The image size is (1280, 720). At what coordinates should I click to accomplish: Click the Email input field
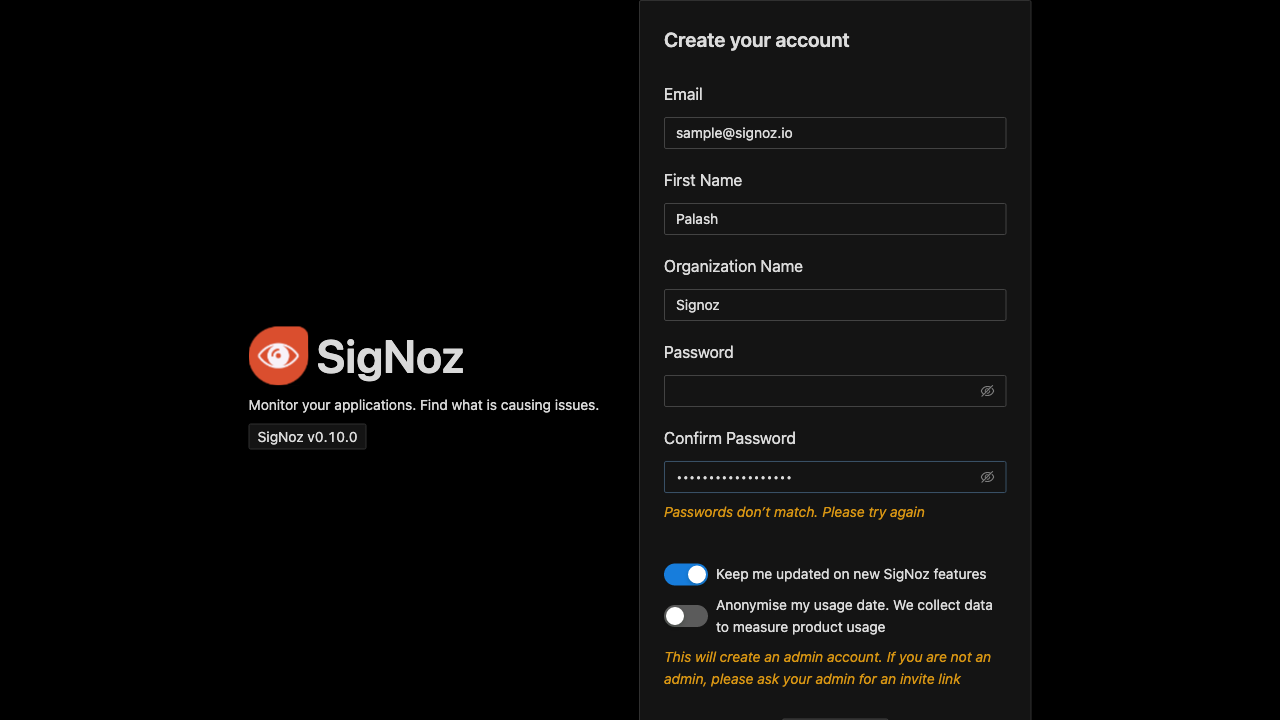click(x=834, y=133)
